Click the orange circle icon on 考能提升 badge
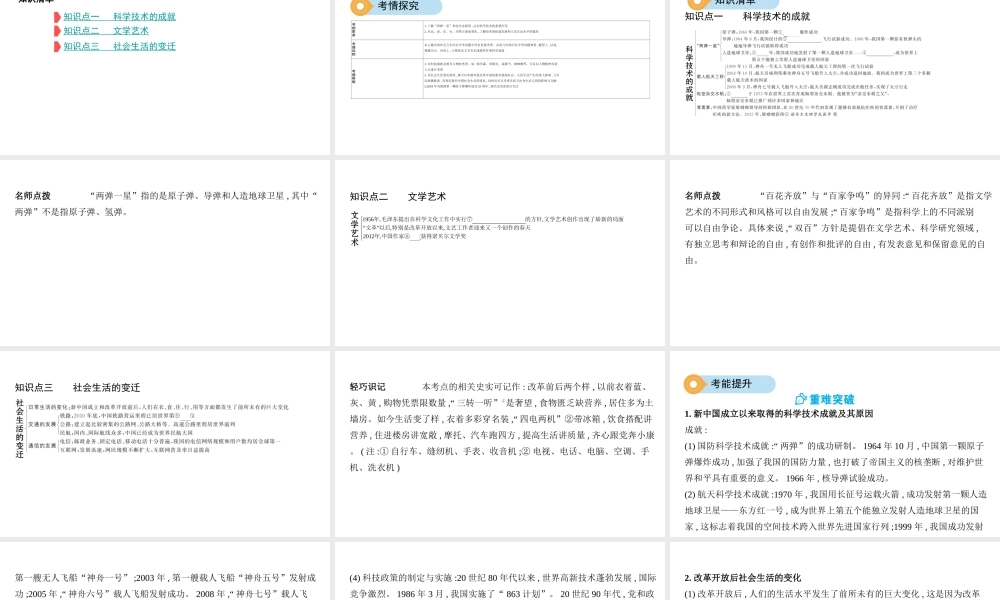 click(694, 384)
